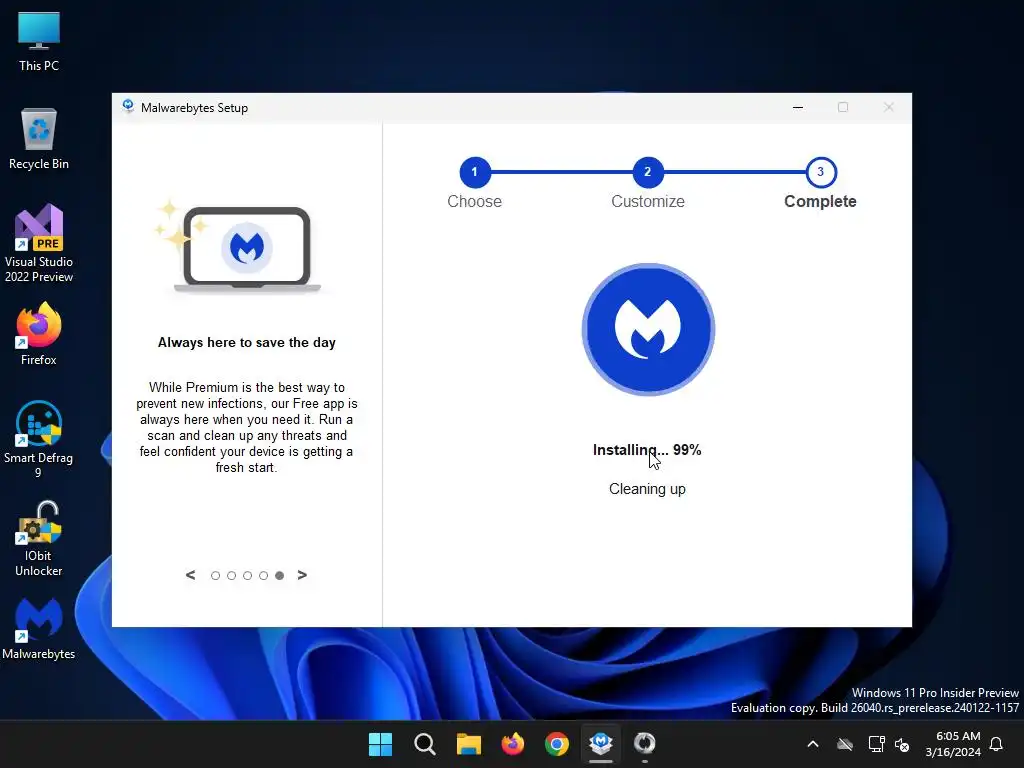This screenshot has height=768, width=1024.
Task: Go to next slide with right arrow
Action: click(x=302, y=575)
